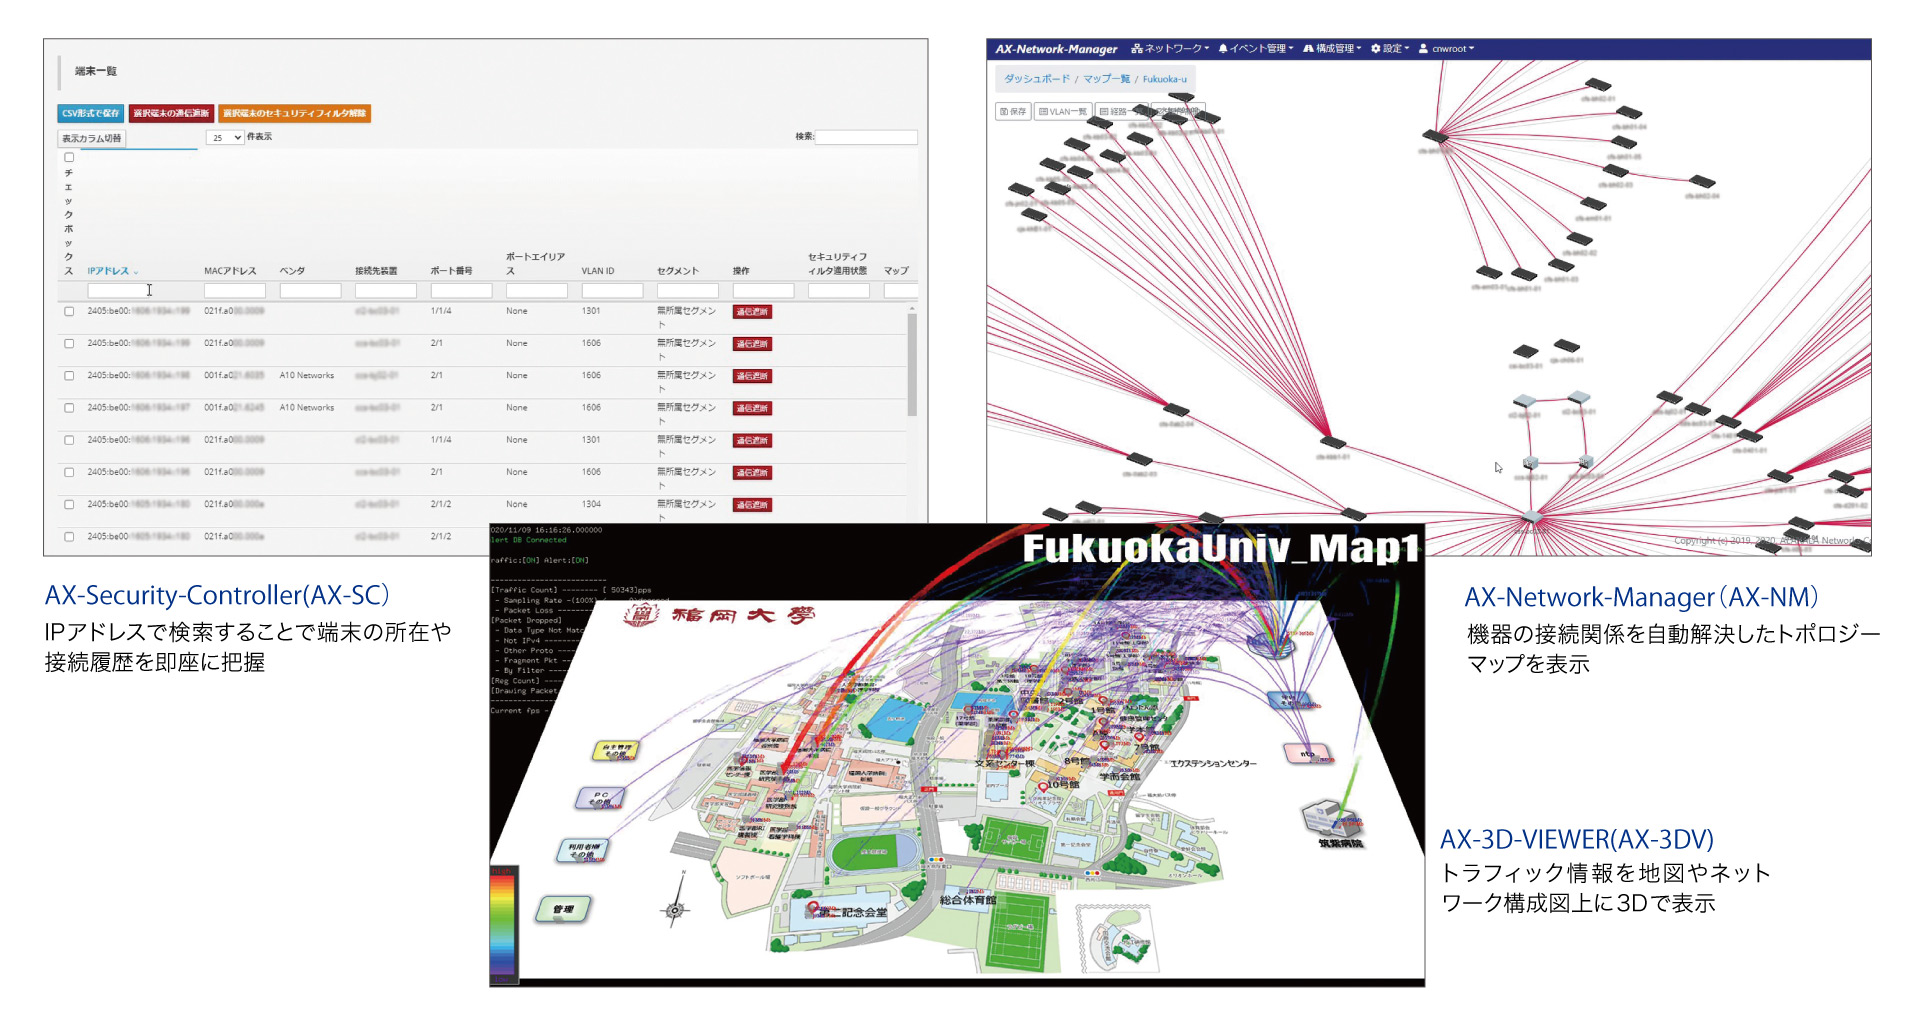This screenshot has height=1016, width=1920.
Task: Click the terminal list vertical scrollbar
Action: click(x=912, y=363)
